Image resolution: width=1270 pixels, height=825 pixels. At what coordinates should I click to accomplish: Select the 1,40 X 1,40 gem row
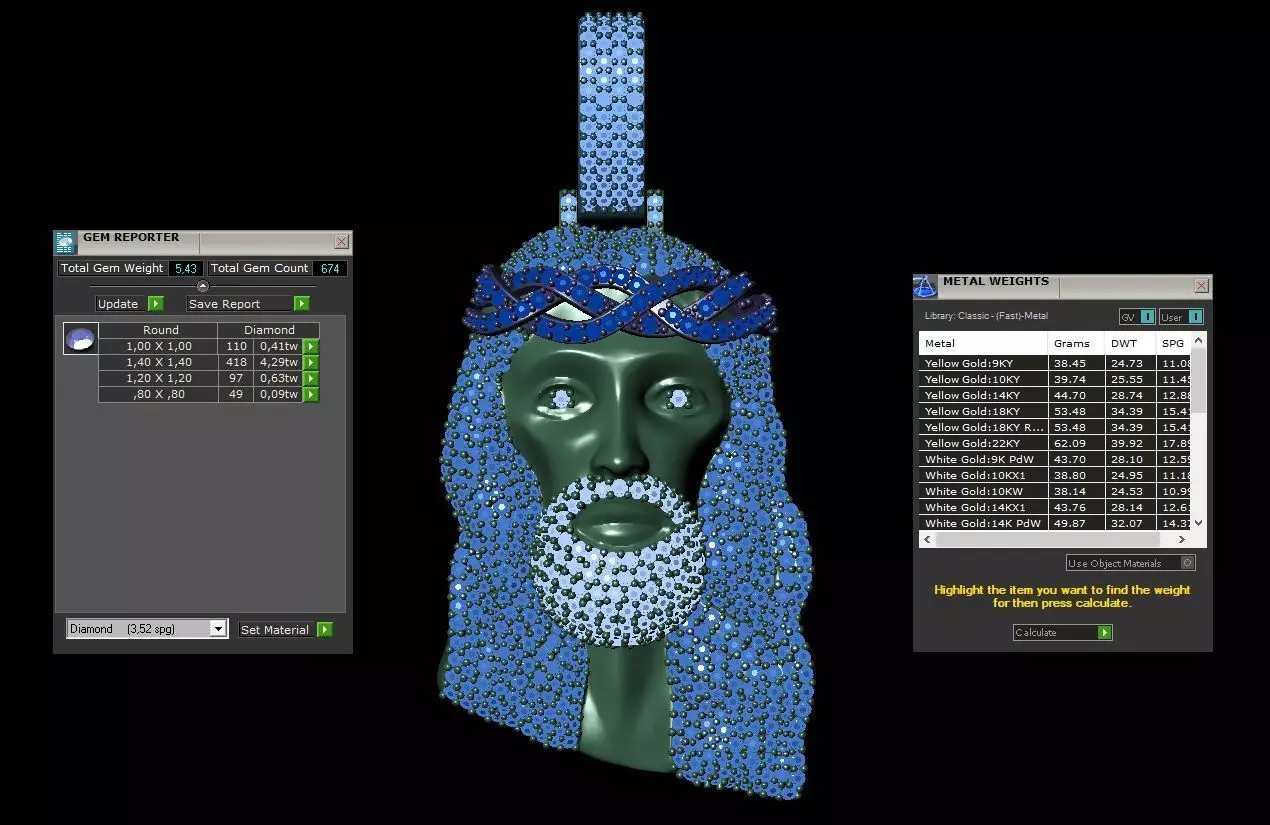(x=209, y=362)
